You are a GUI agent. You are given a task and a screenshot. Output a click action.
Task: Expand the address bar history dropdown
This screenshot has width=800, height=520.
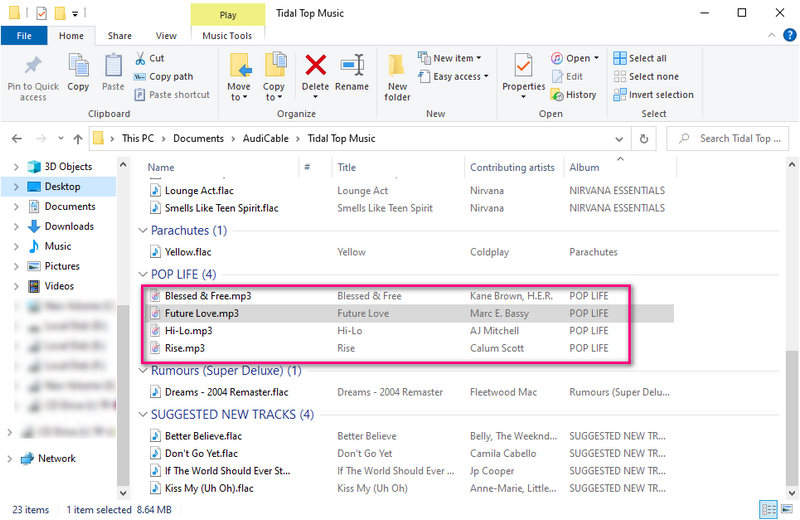(x=619, y=139)
